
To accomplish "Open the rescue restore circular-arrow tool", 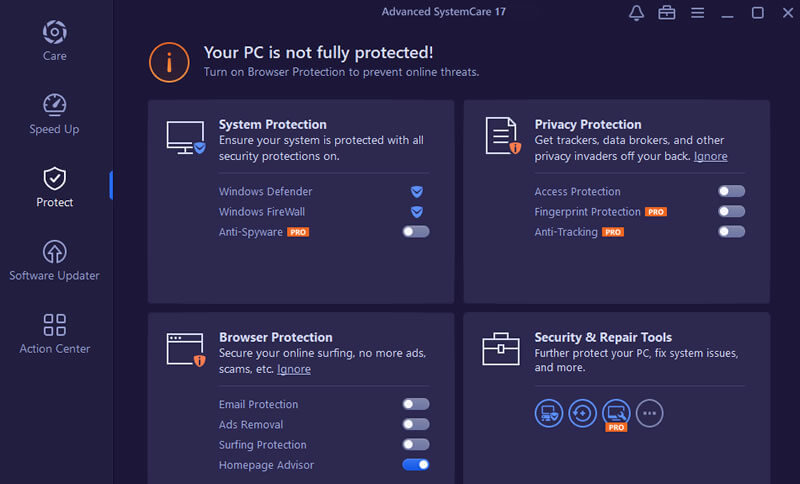I will coord(582,413).
